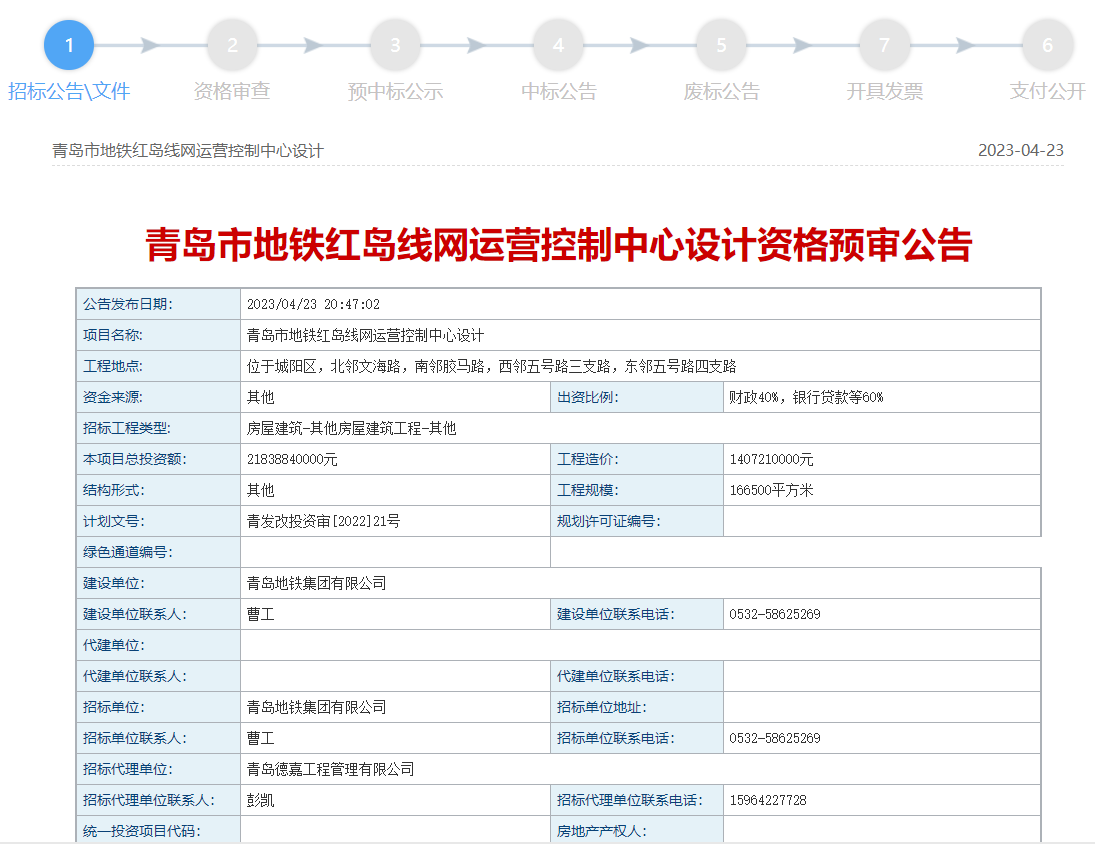Click 建设单位 value 青岛地铁集团有限公司
The image size is (1095, 850).
tap(316, 583)
